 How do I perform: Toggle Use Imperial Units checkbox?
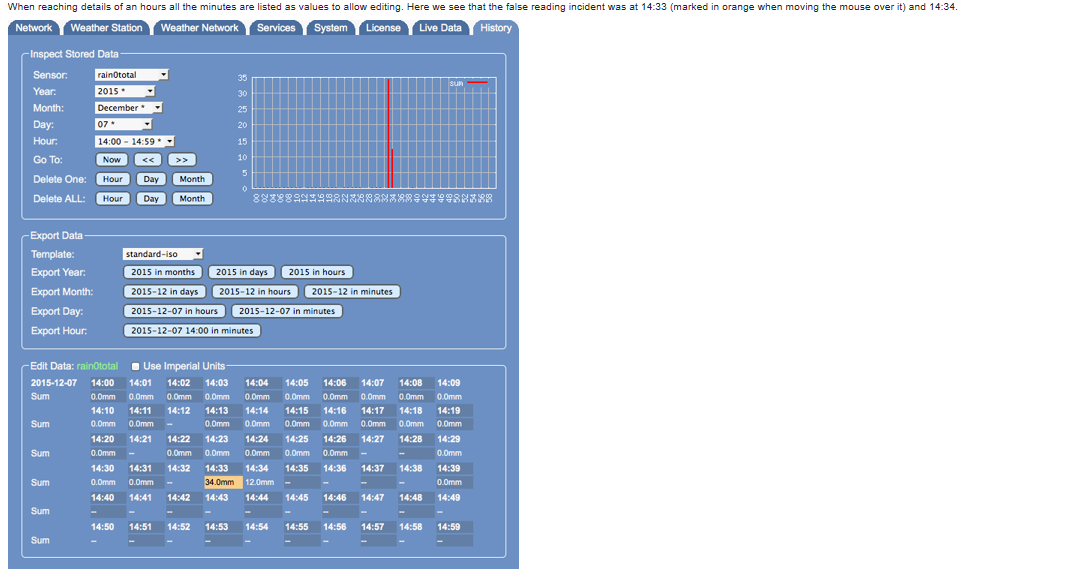coord(135,366)
